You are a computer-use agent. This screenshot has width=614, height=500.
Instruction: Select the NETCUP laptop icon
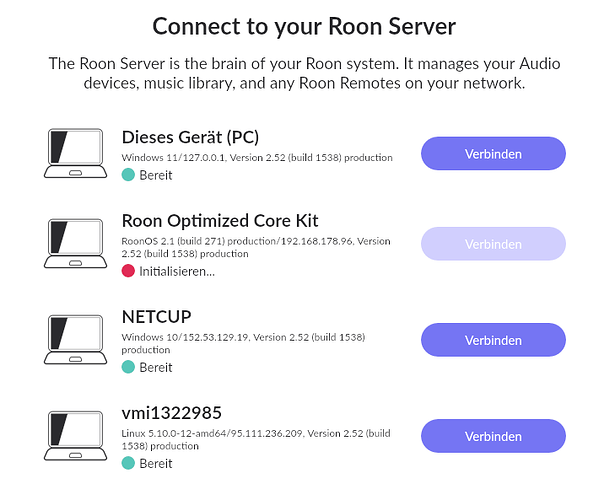[x=75, y=339]
